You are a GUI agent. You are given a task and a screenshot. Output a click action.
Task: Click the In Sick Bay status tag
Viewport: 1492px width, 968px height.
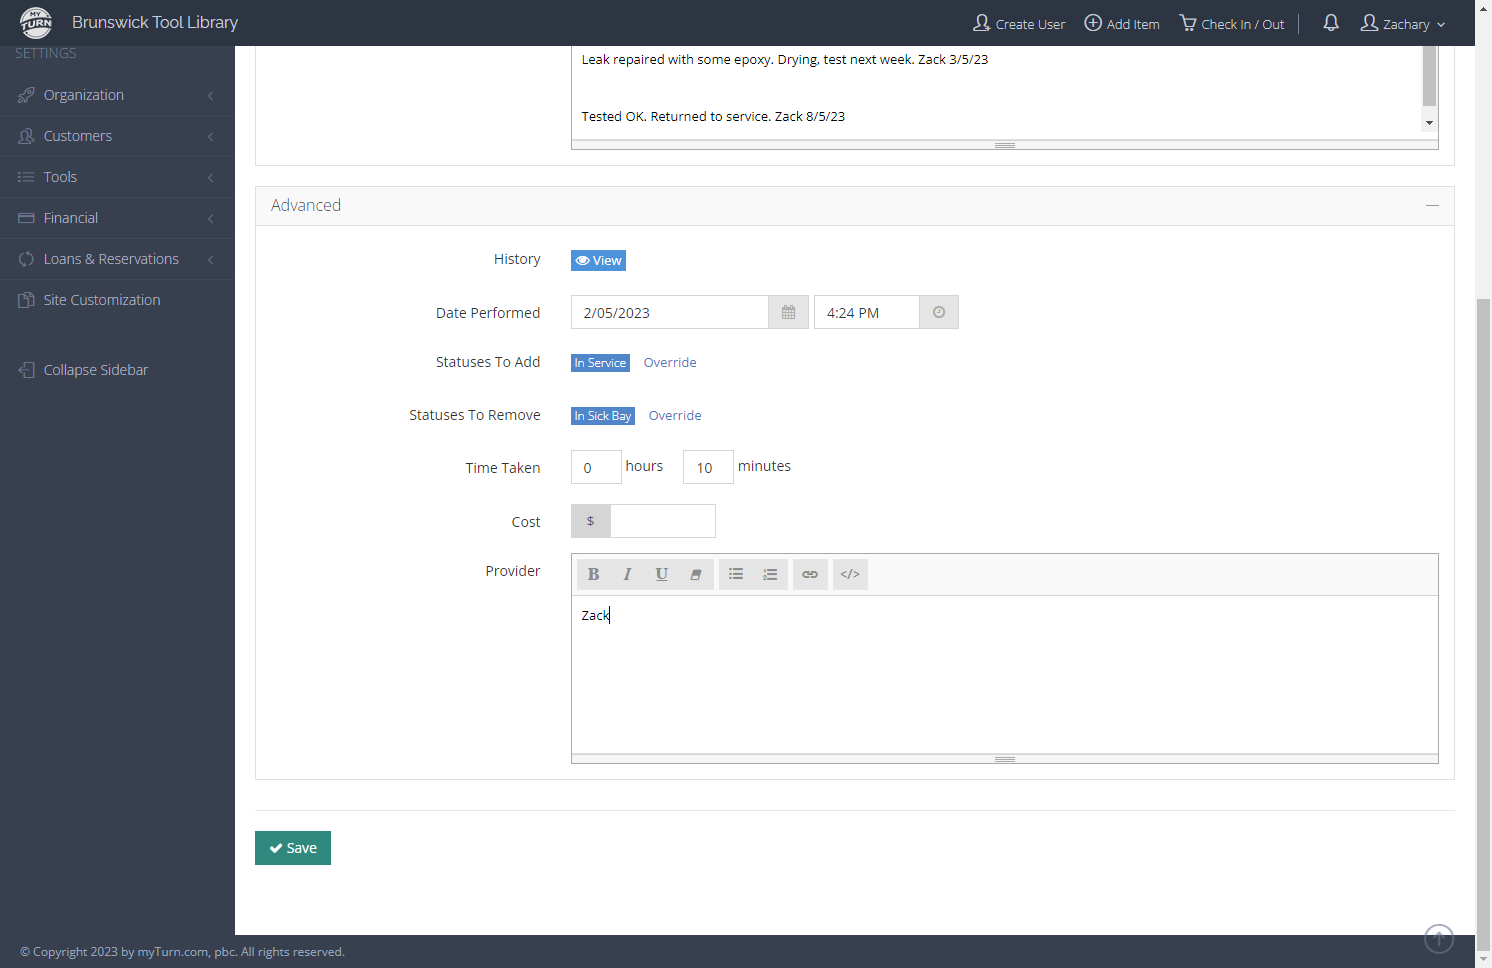[x=603, y=416]
